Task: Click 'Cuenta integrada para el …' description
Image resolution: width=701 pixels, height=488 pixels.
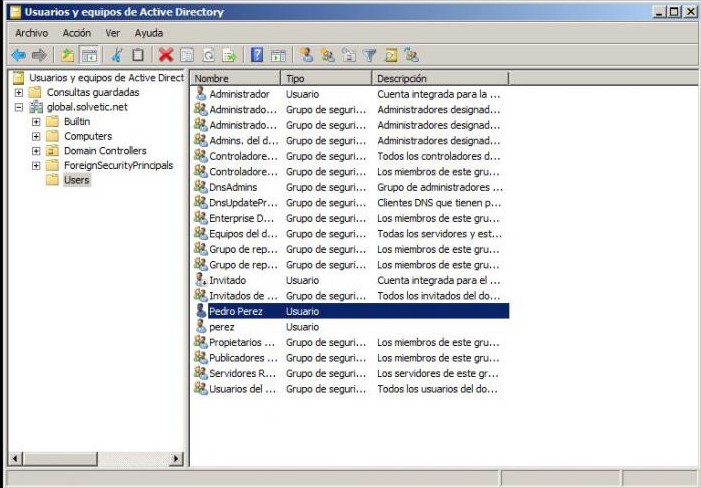Action: click(x=439, y=280)
